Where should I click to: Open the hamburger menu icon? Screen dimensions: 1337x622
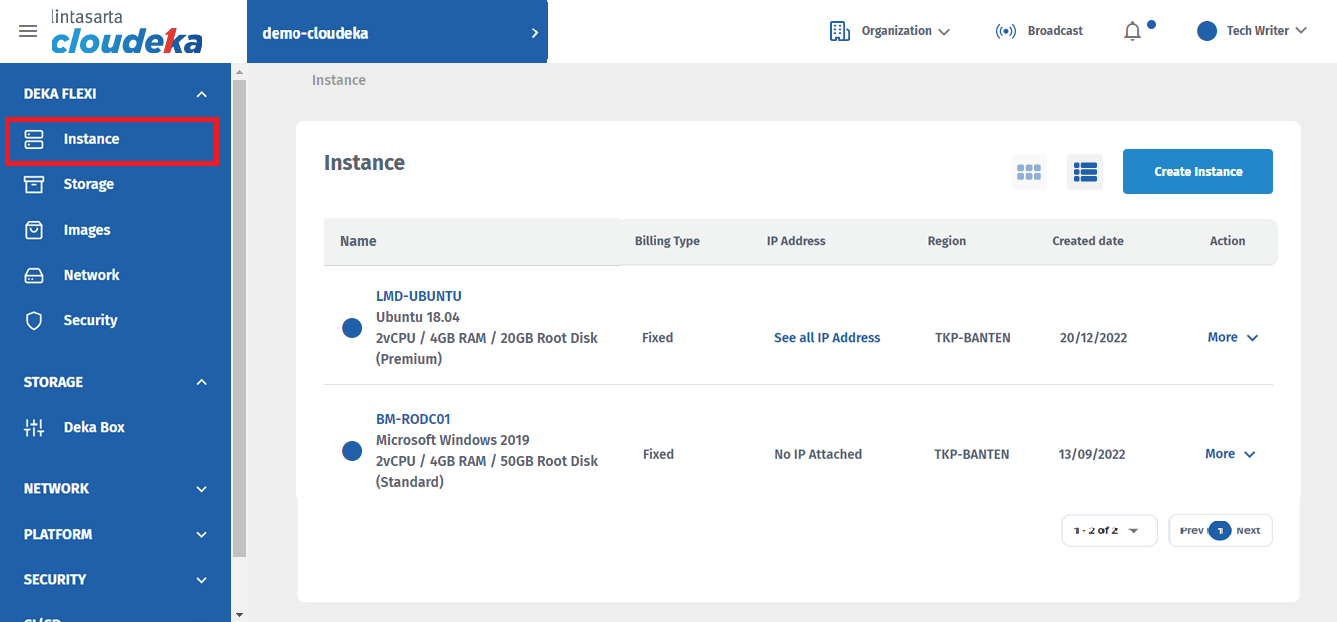tap(28, 31)
